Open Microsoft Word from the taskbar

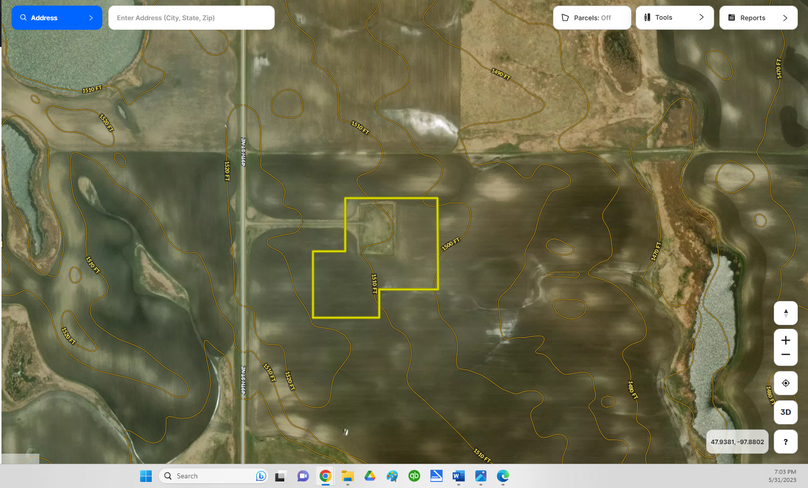tap(458, 476)
